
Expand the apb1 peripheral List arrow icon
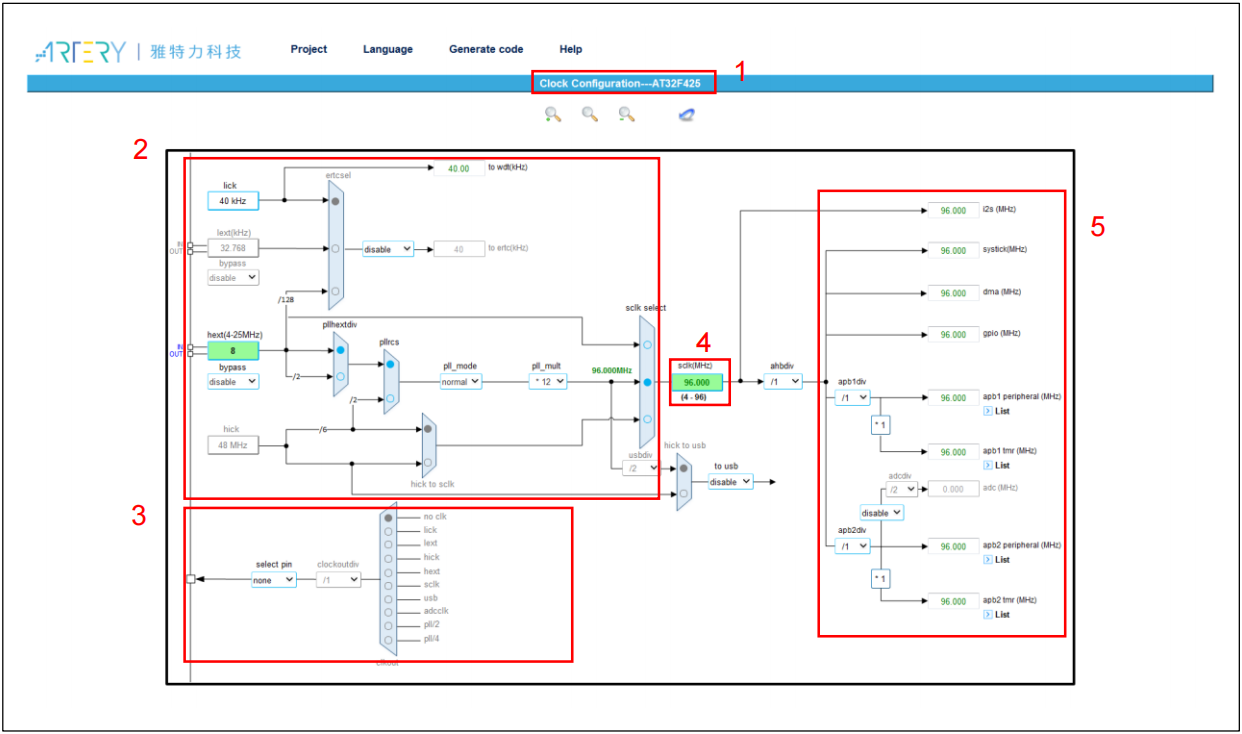pos(987,411)
